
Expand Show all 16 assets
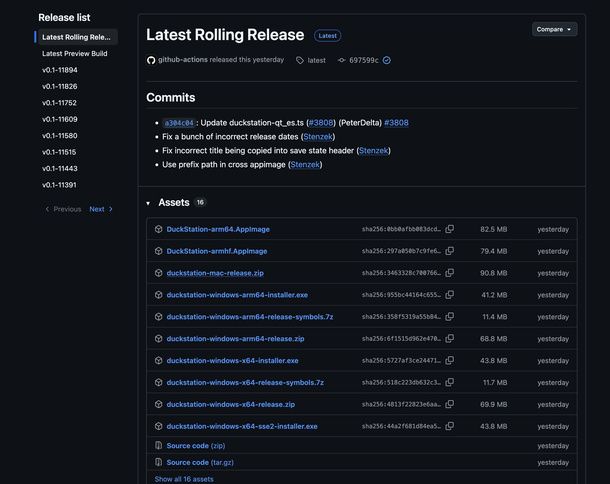[184, 479]
